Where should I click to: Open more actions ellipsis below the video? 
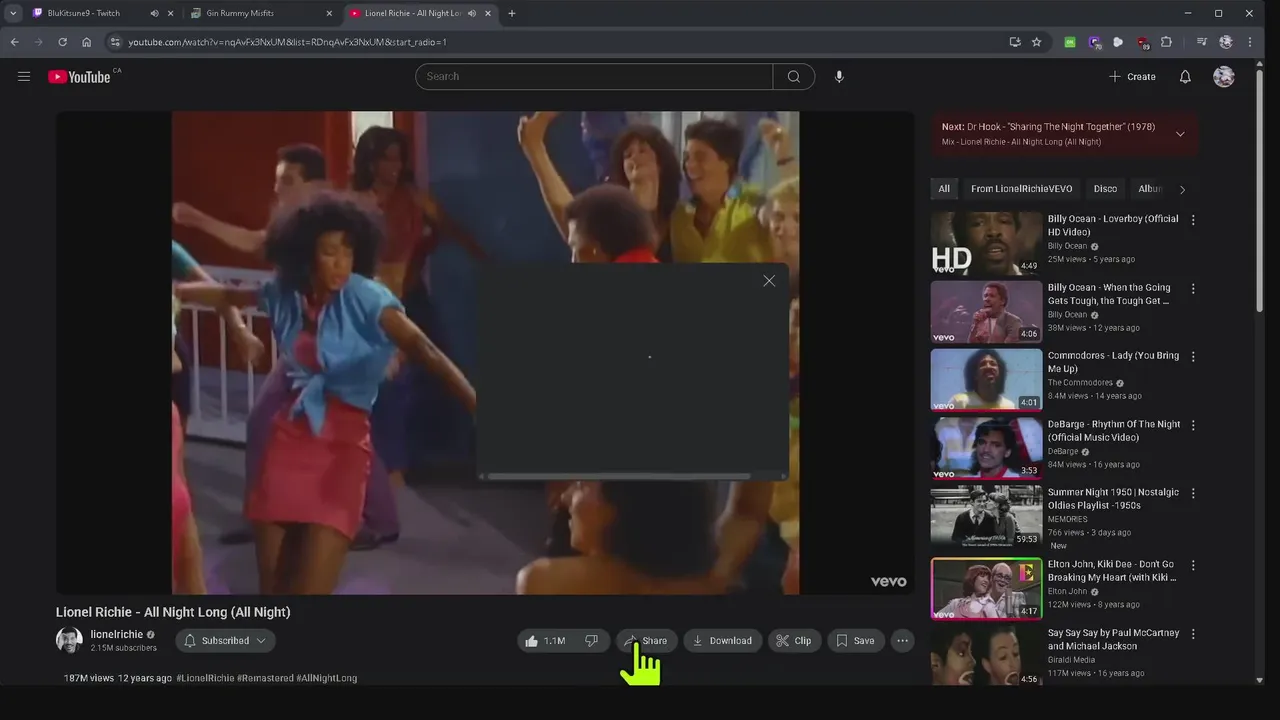[x=902, y=641]
